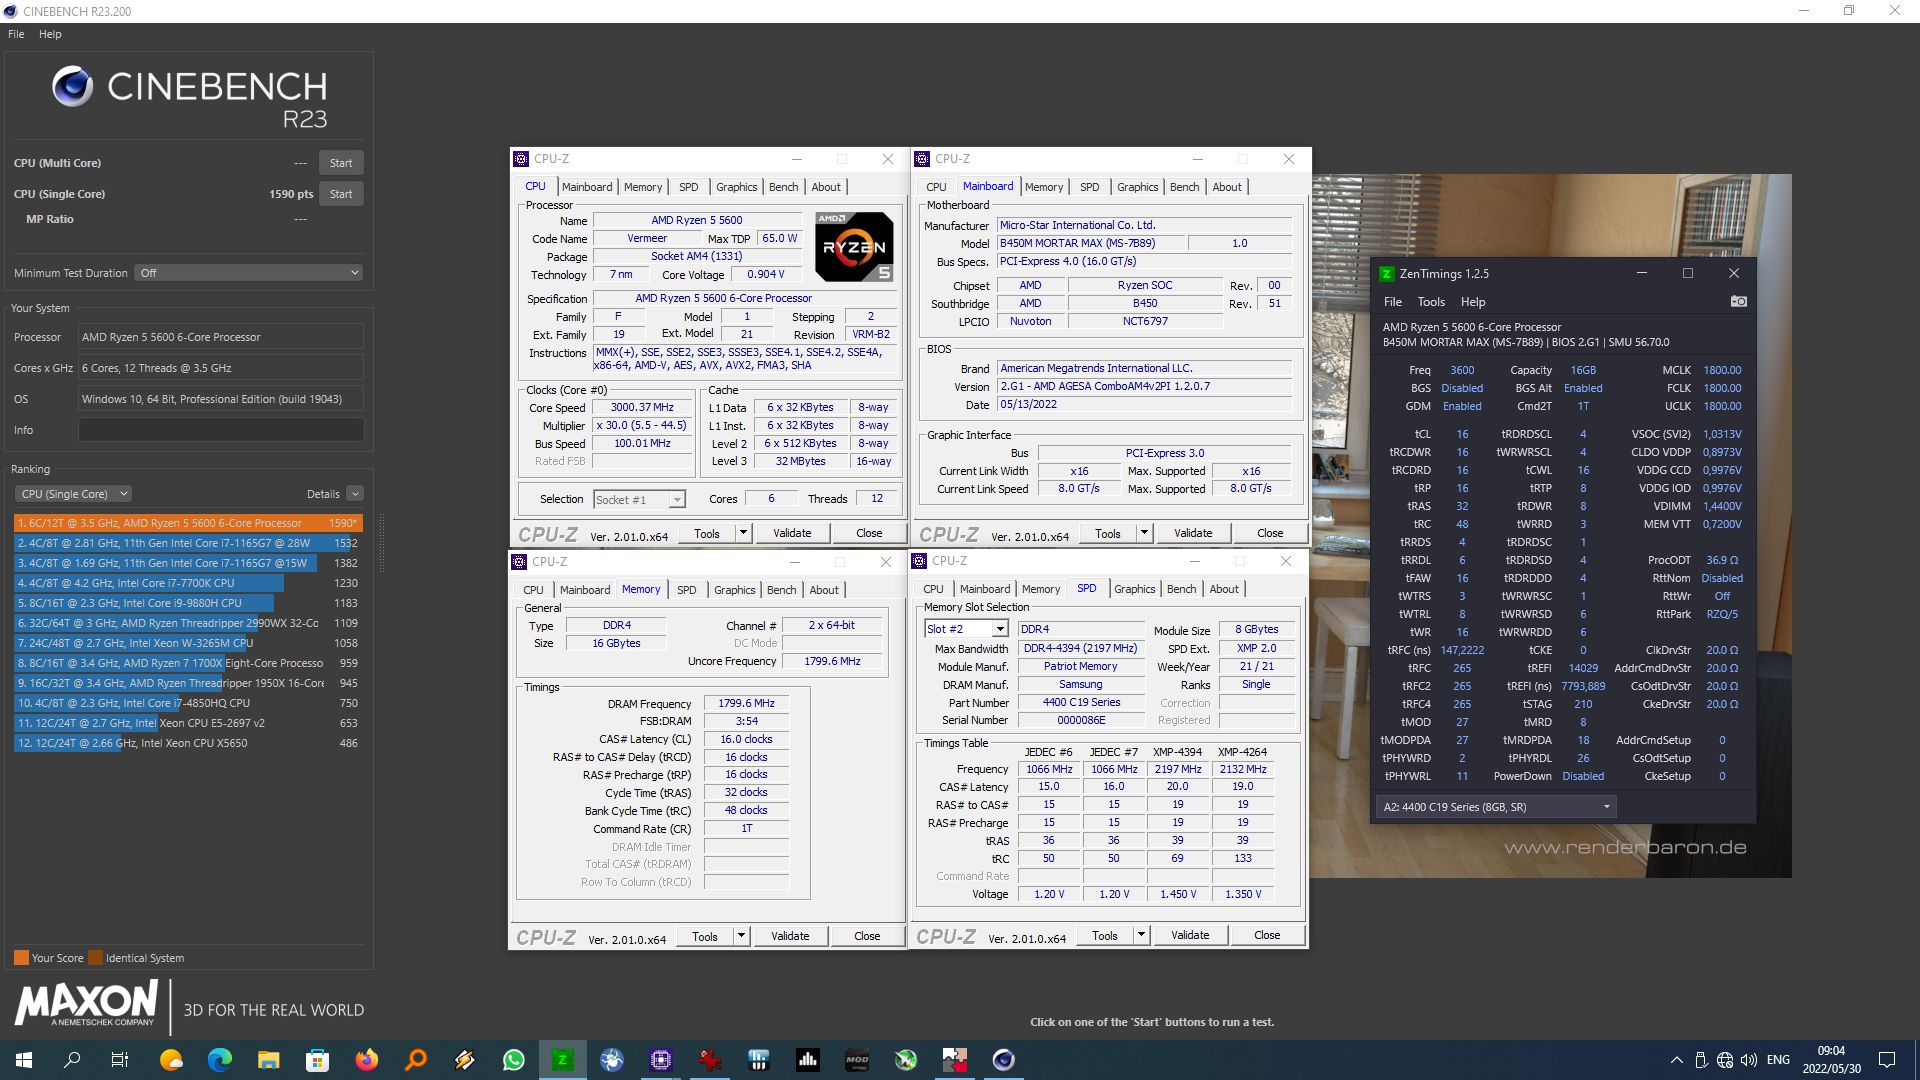Switch to CPU-Z purple chip taskbar icon

(661, 1060)
